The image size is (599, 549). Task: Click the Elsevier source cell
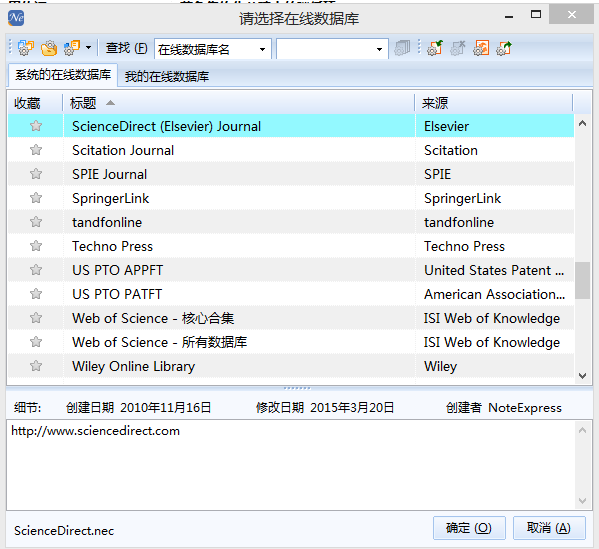click(495, 126)
